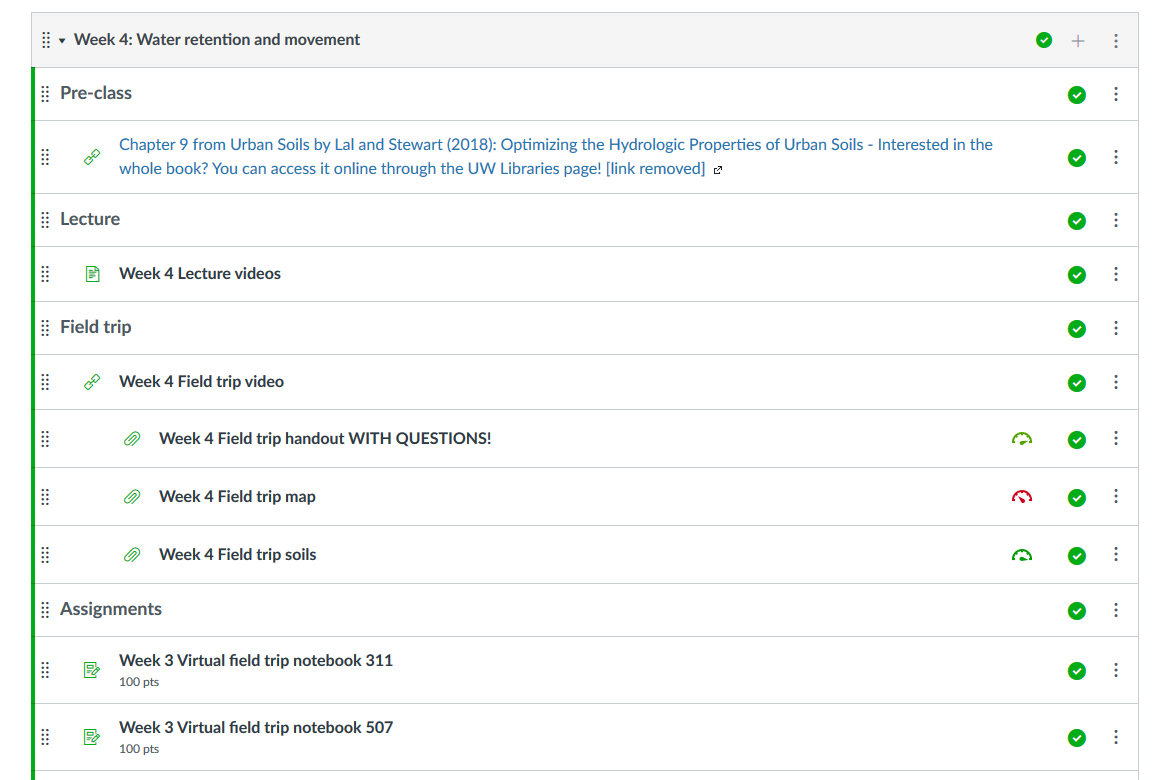Open options menu for Week 4 module header
Screen dimensions: 1170x780
[1116, 40]
